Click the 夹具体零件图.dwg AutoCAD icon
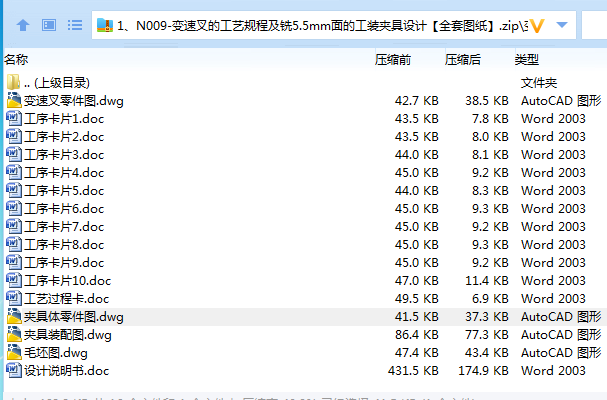Screen dimensions: 607x400 pos(14,316)
